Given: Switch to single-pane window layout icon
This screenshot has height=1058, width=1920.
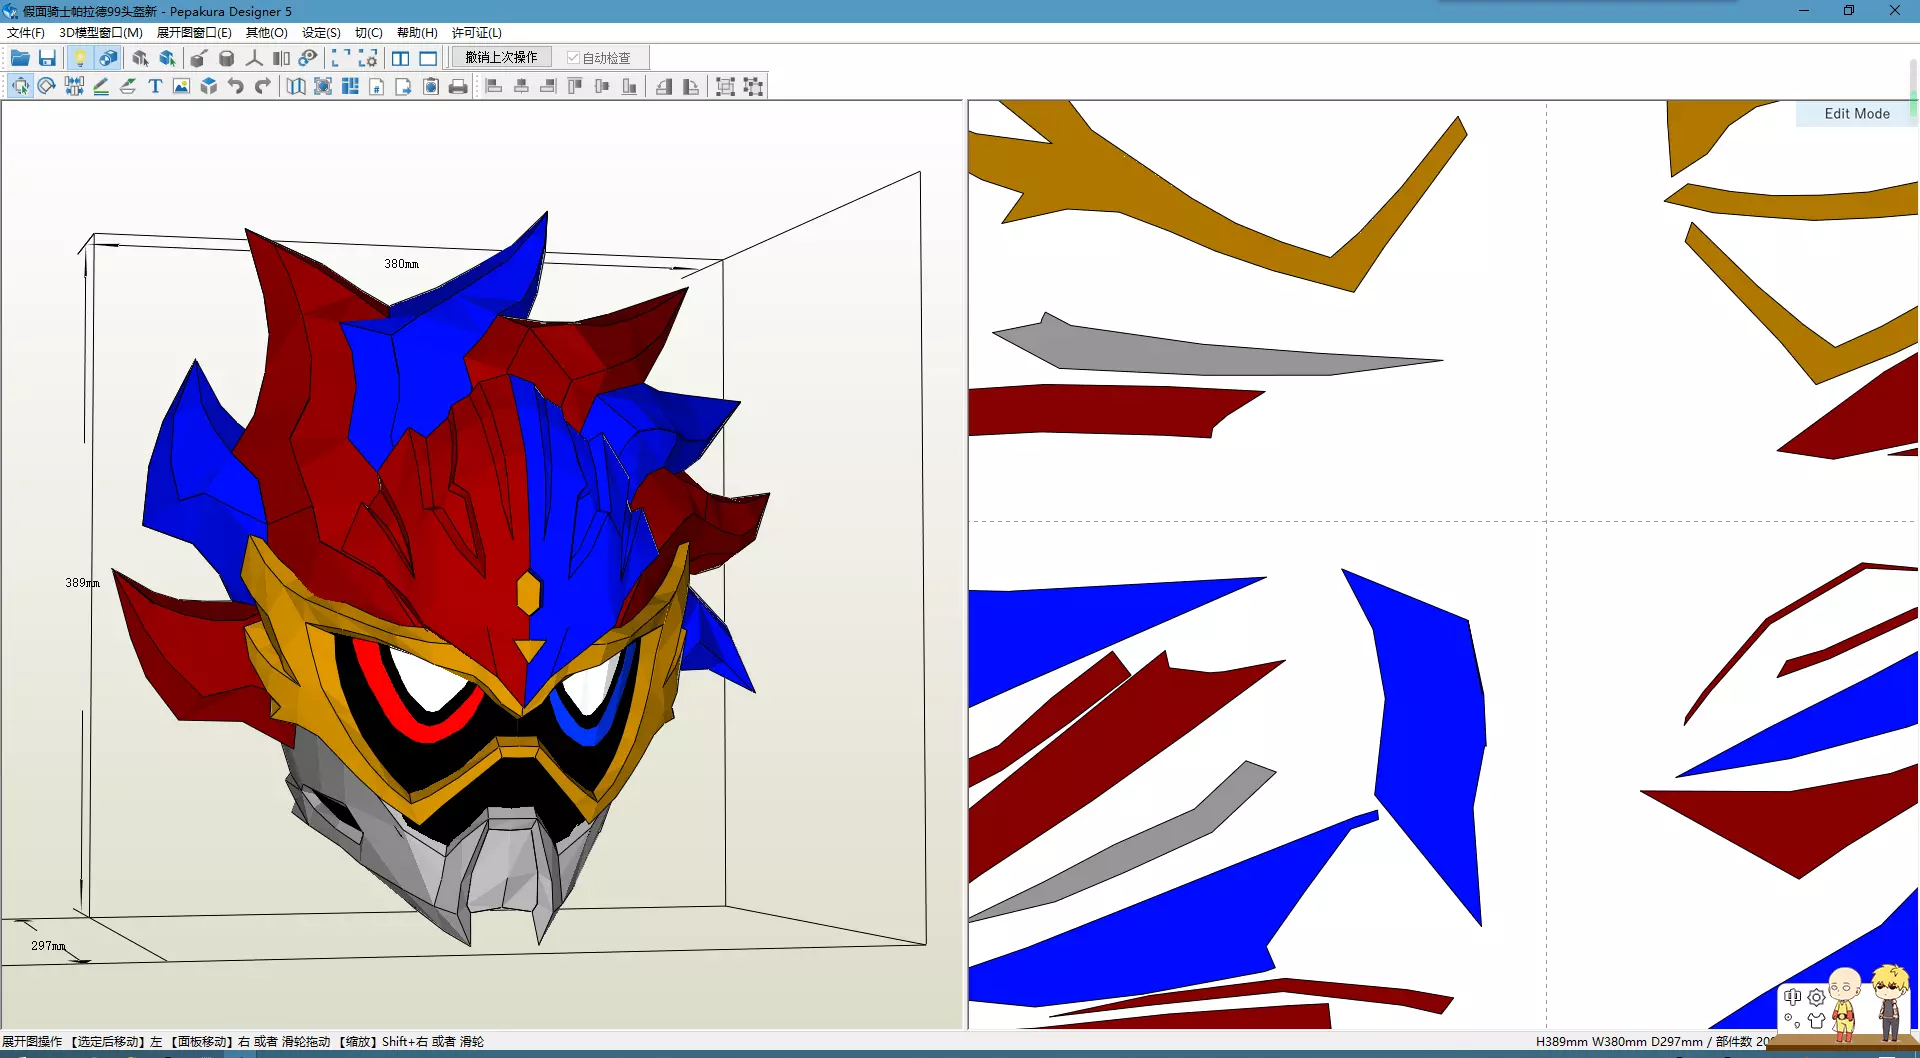Looking at the screenshot, I should point(428,58).
